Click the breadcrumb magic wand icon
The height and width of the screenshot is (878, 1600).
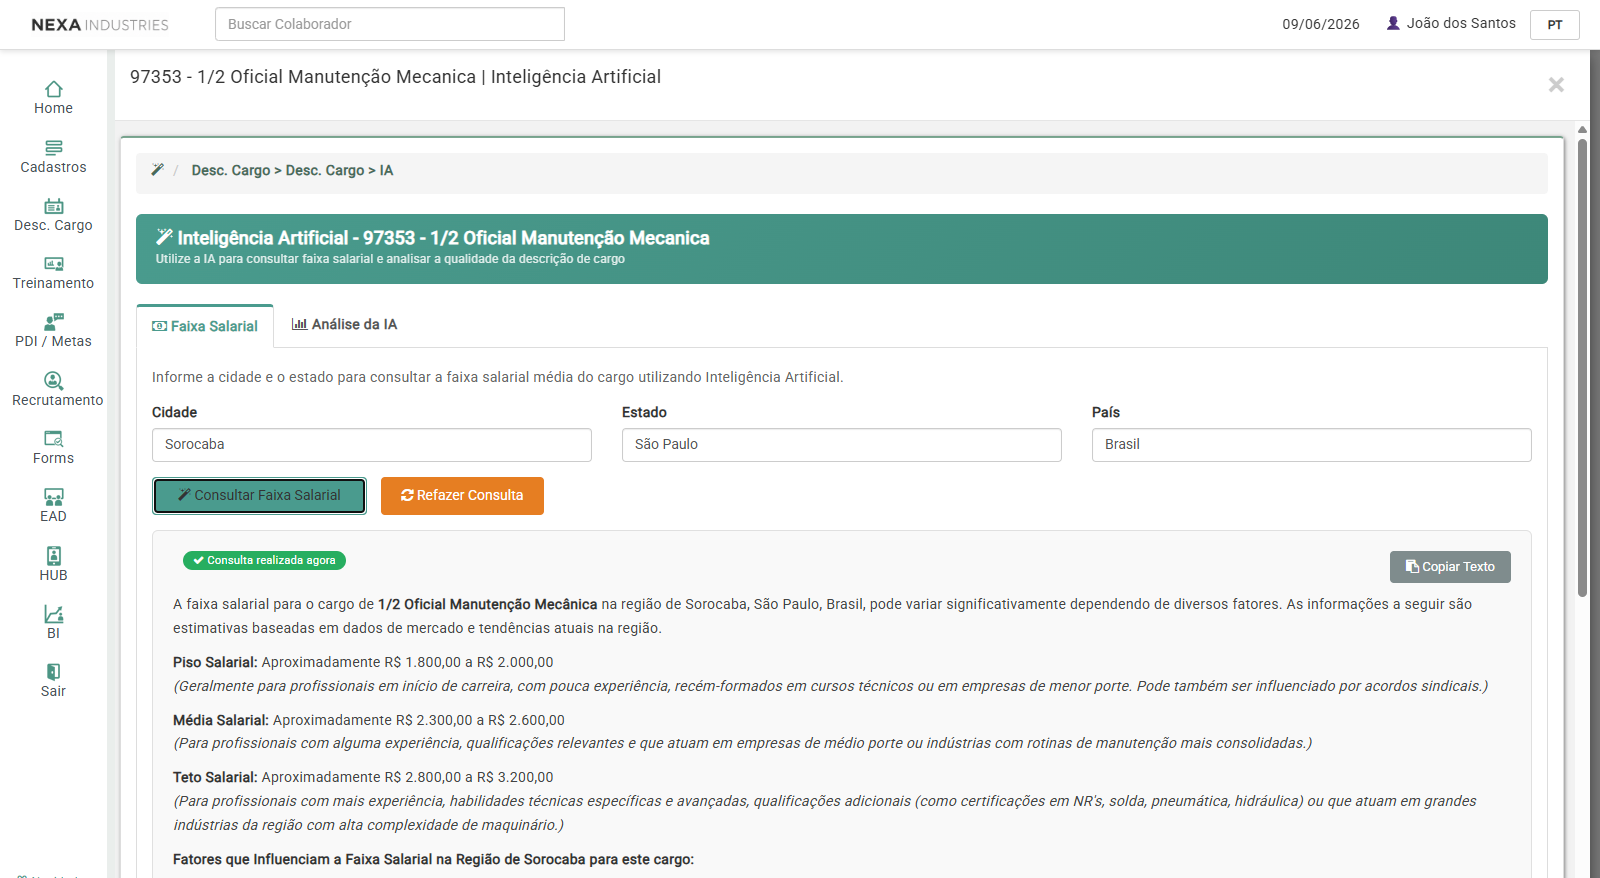click(157, 170)
